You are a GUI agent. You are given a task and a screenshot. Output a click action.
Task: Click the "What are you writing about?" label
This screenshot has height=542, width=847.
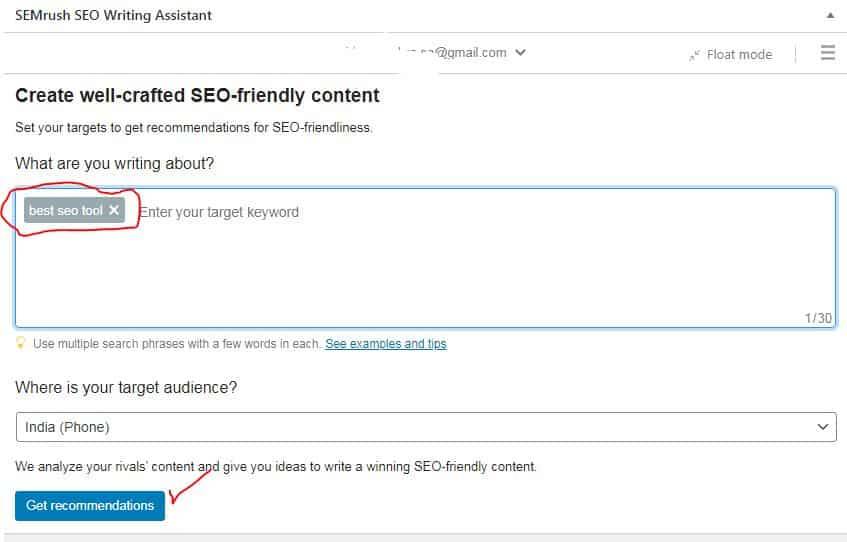coord(115,163)
